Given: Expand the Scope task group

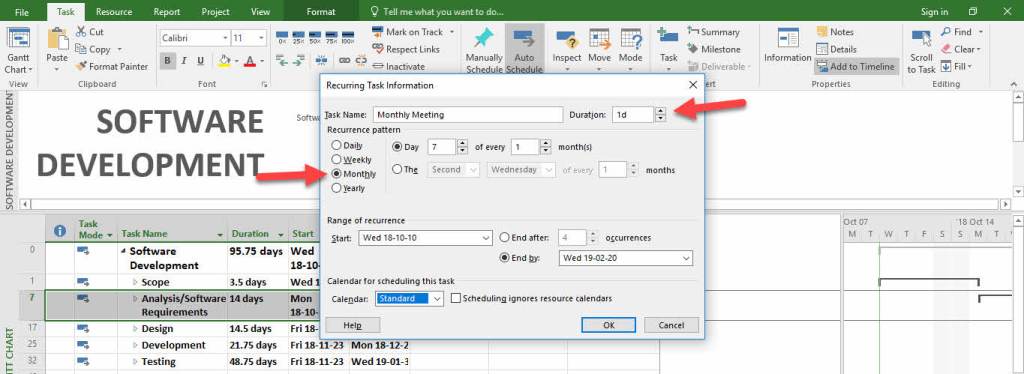Looking at the screenshot, I should [x=135, y=283].
